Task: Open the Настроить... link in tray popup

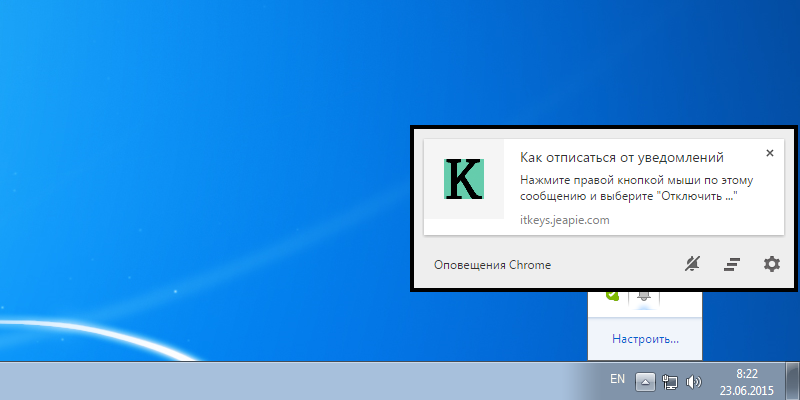Action: (x=645, y=339)
